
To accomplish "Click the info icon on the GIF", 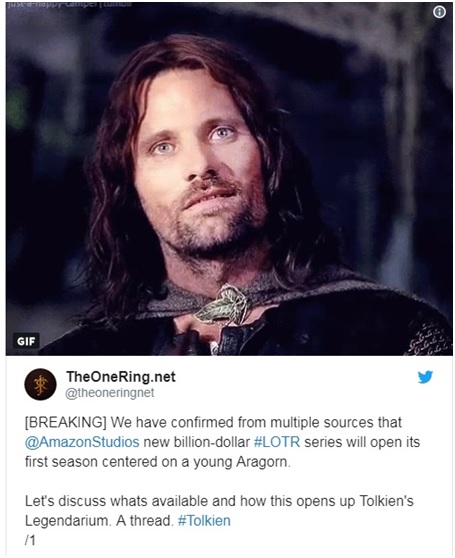I will point(440,12).
